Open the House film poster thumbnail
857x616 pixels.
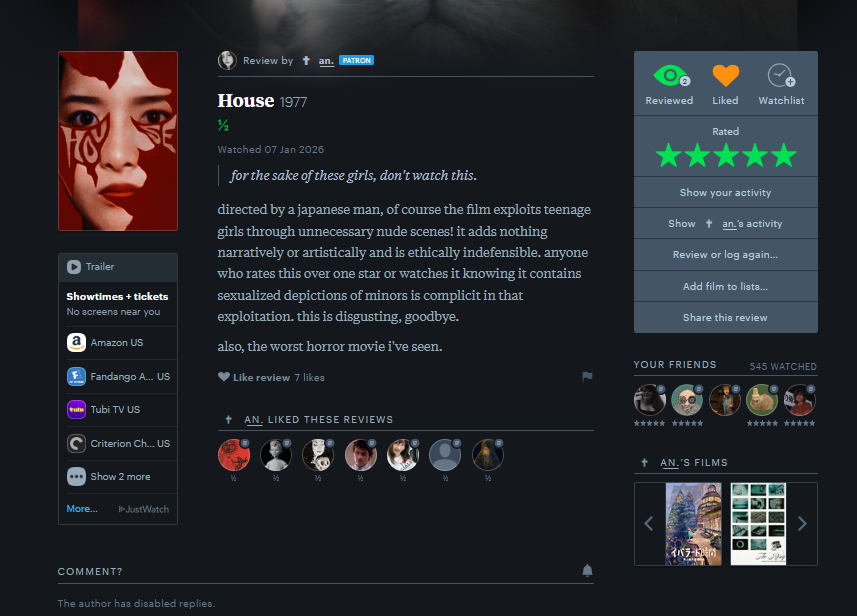[x=118, y=141]
